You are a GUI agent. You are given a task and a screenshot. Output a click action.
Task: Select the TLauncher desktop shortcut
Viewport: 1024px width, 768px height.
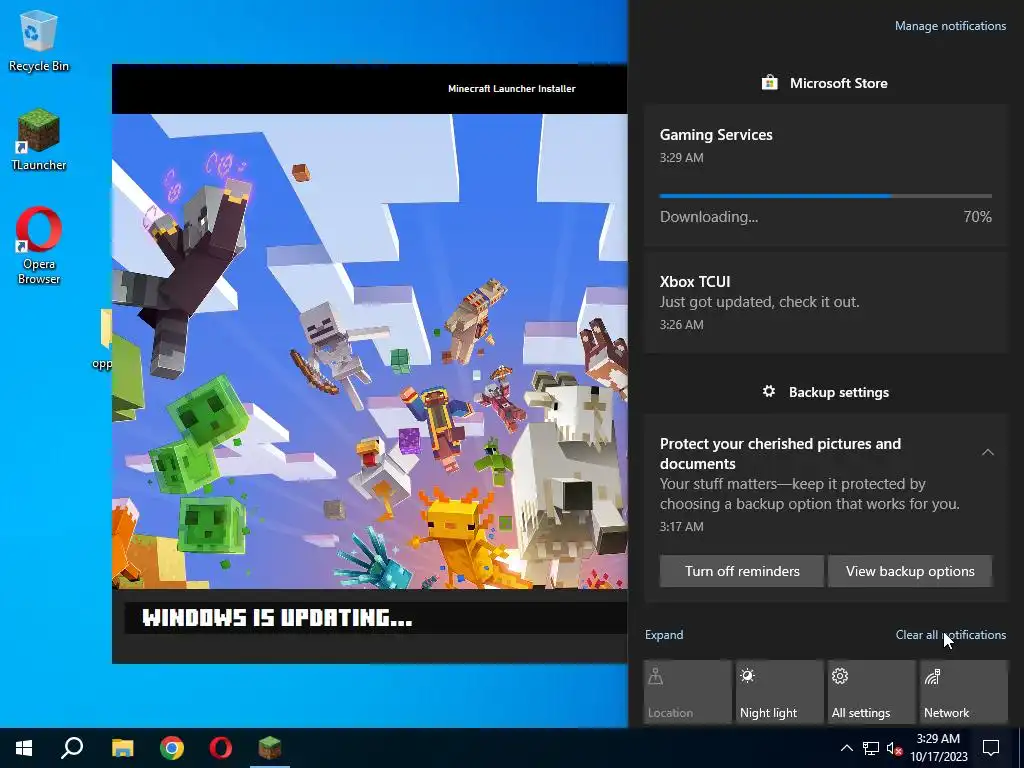coord(39,140)
